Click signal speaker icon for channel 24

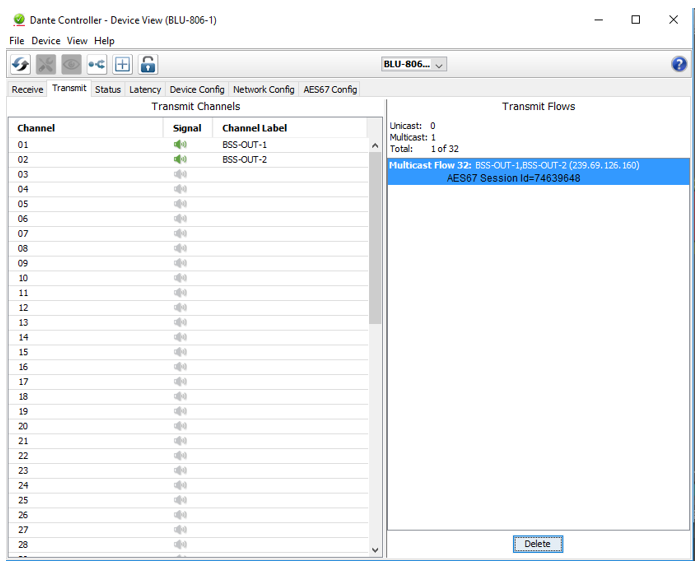[x=180, y=485]
